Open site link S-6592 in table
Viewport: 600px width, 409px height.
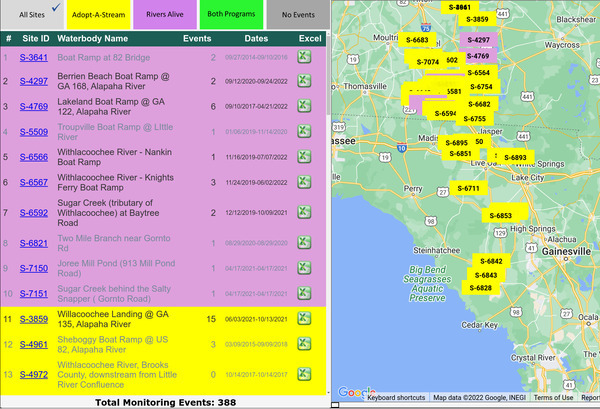[34, 213]
